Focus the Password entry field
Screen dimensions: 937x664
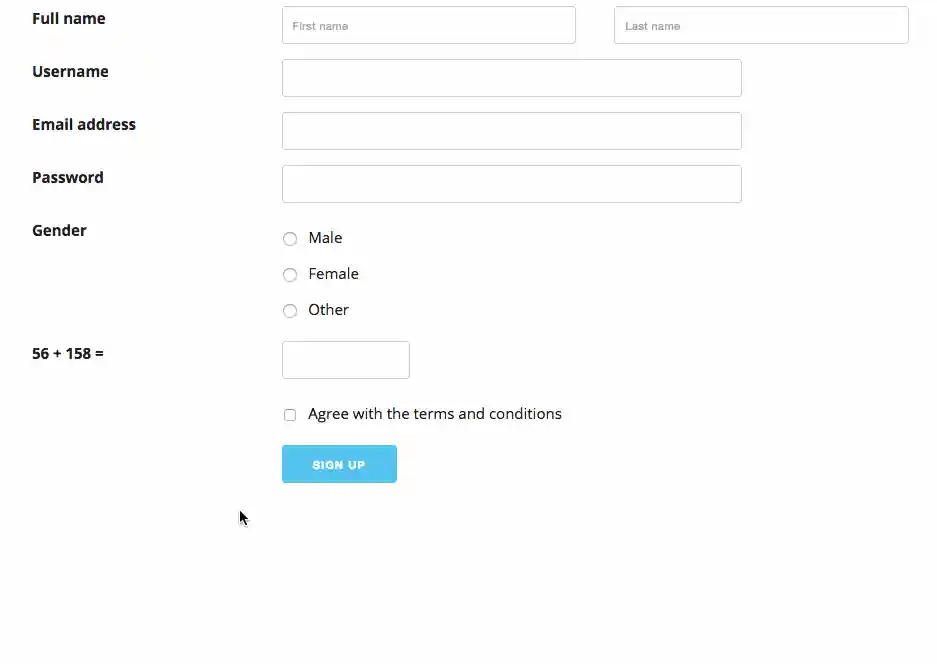coord(511,184)
